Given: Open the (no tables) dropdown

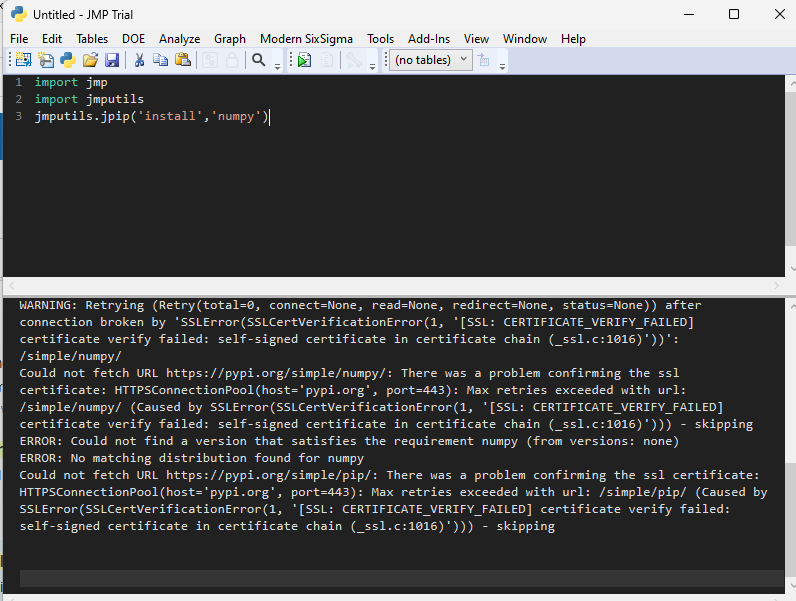Looking at the screenshot, I should [431, 60].
